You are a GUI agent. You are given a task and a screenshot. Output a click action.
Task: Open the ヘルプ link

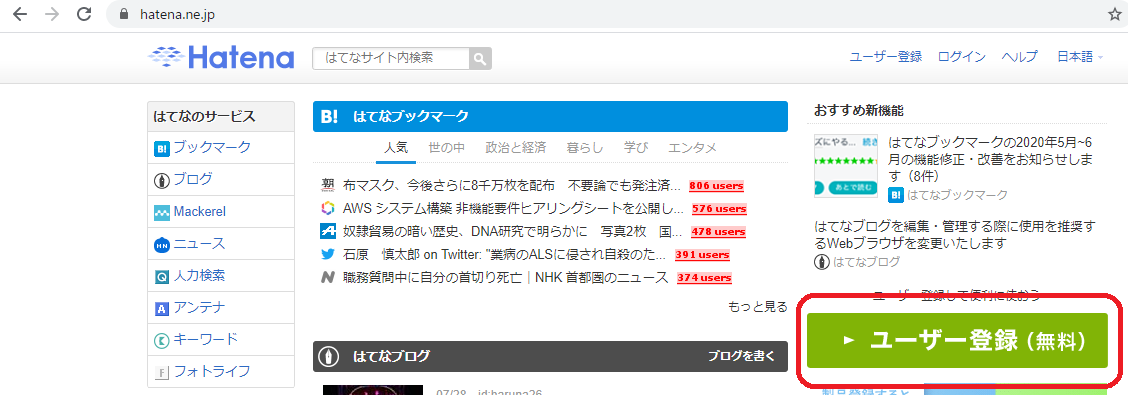[x=1019, y=58]
